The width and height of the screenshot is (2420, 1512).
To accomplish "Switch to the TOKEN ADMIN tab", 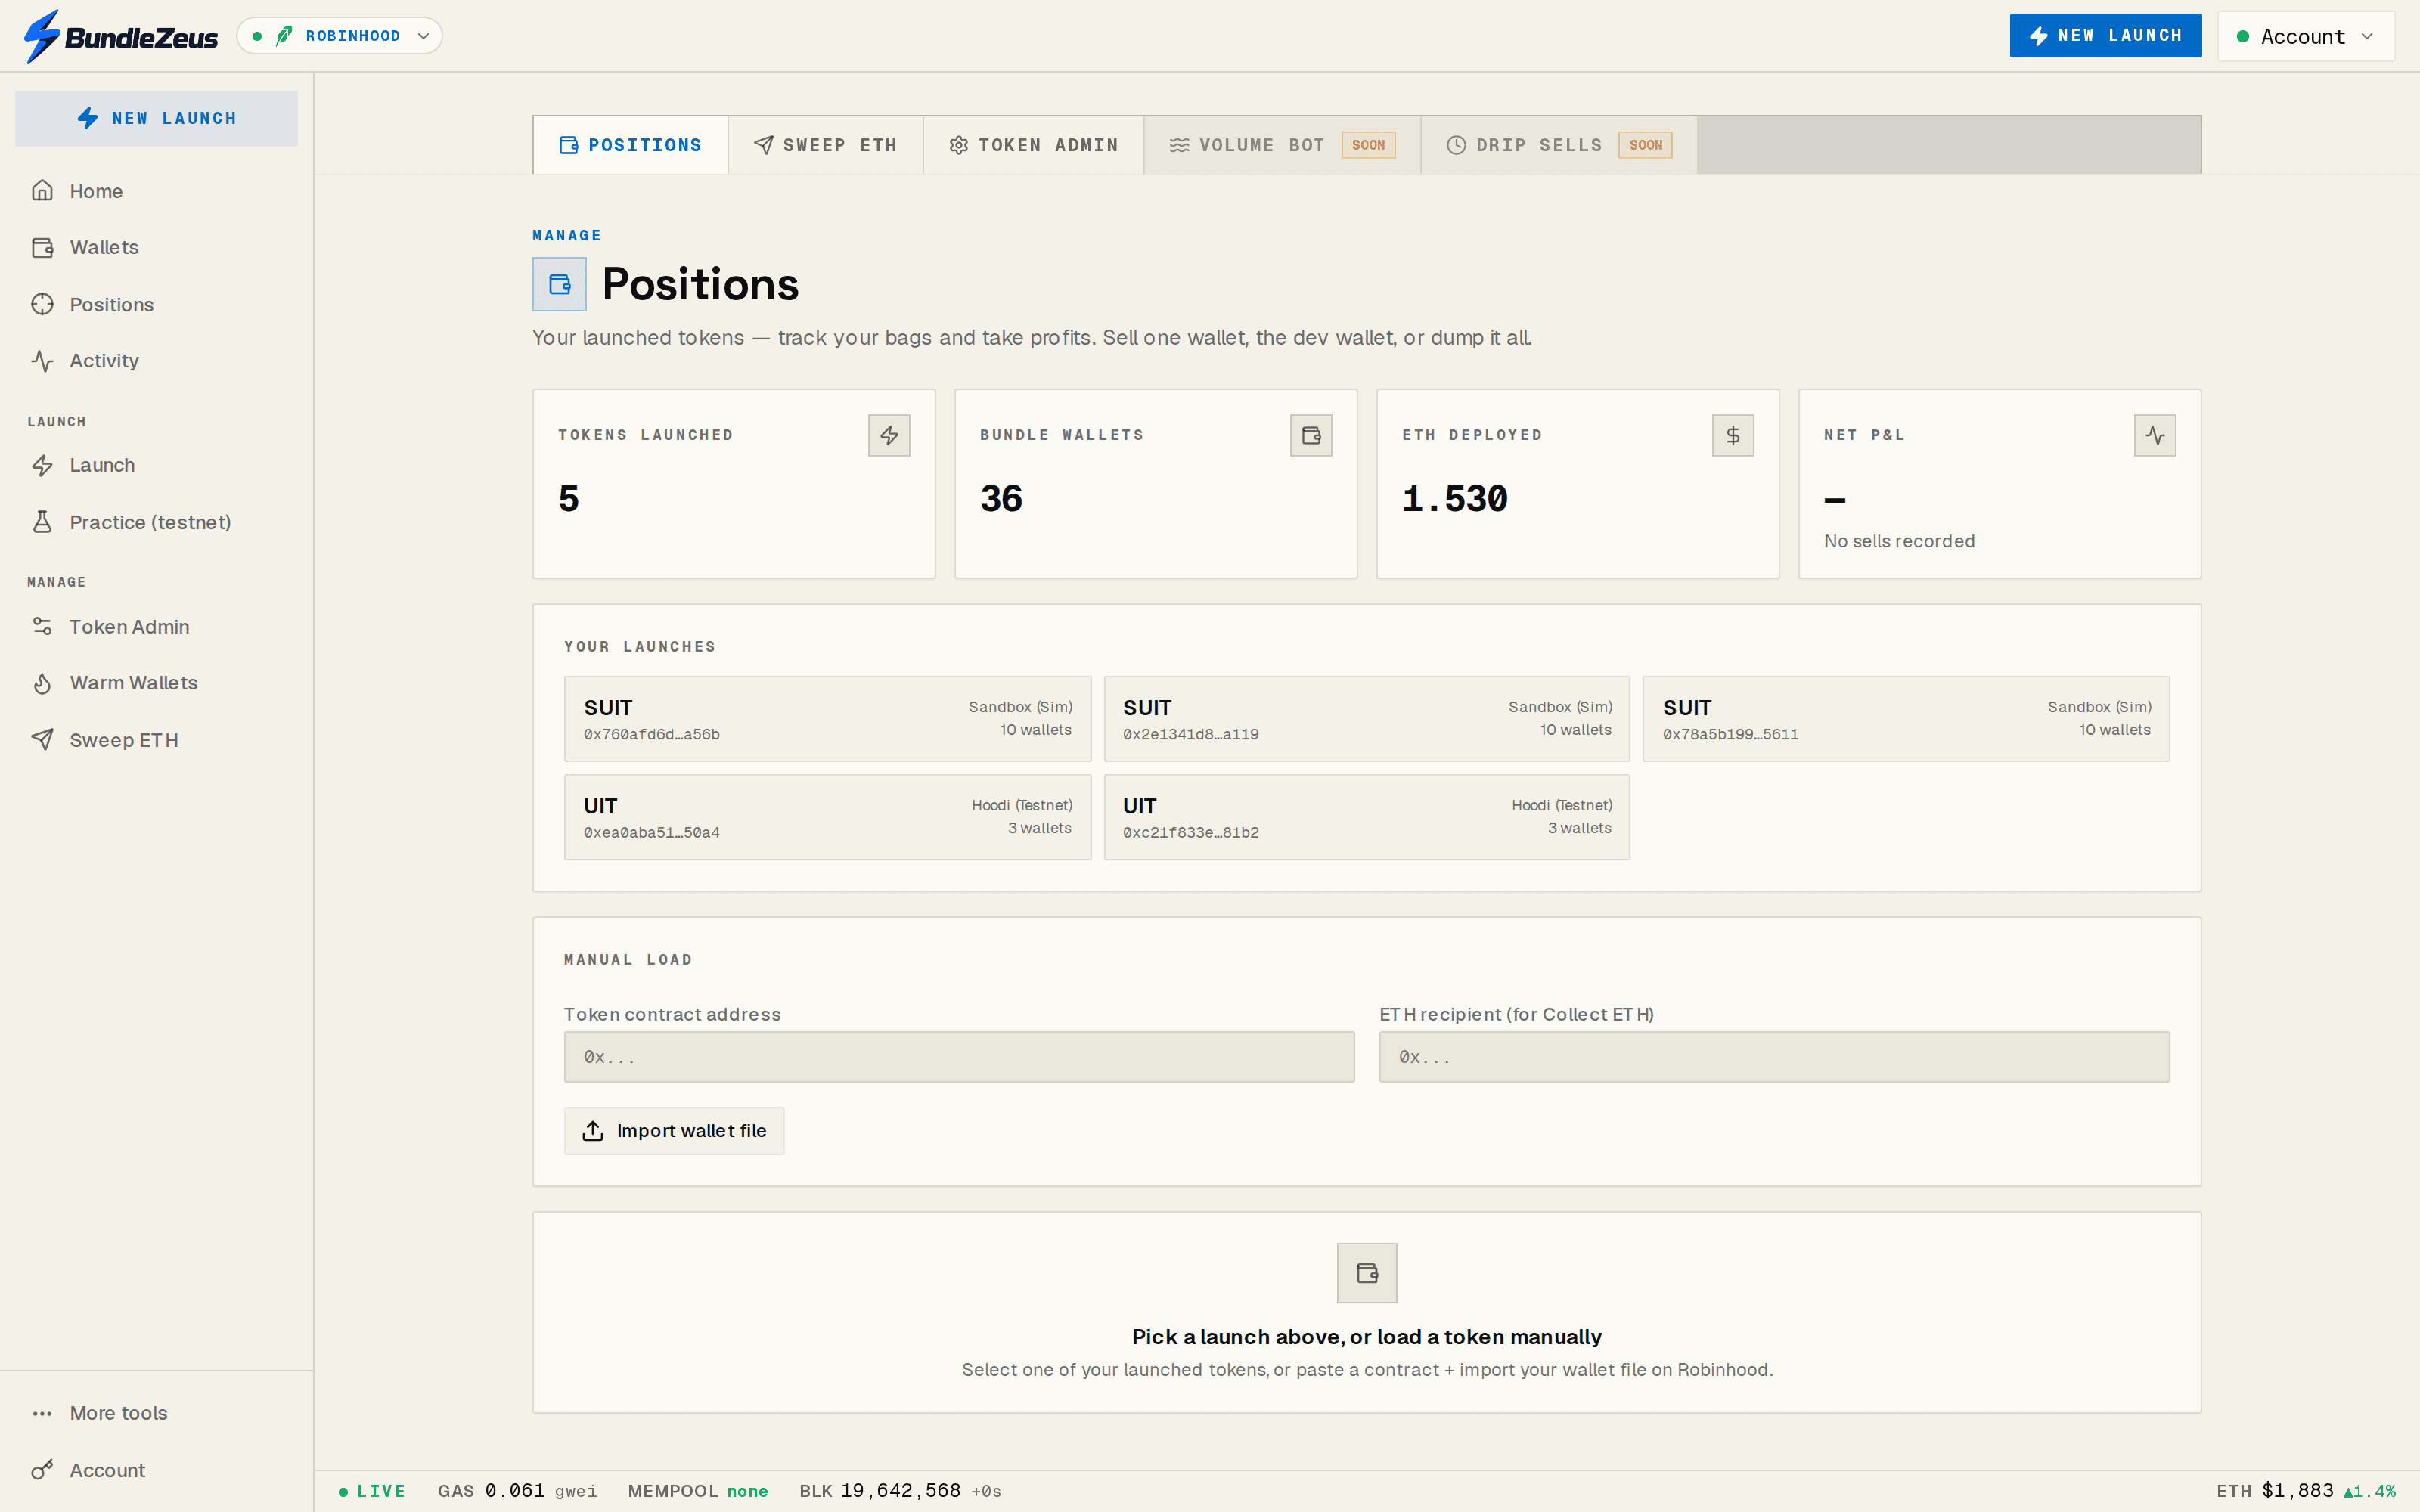I will pyautogui.click(x=1034, y=145).
